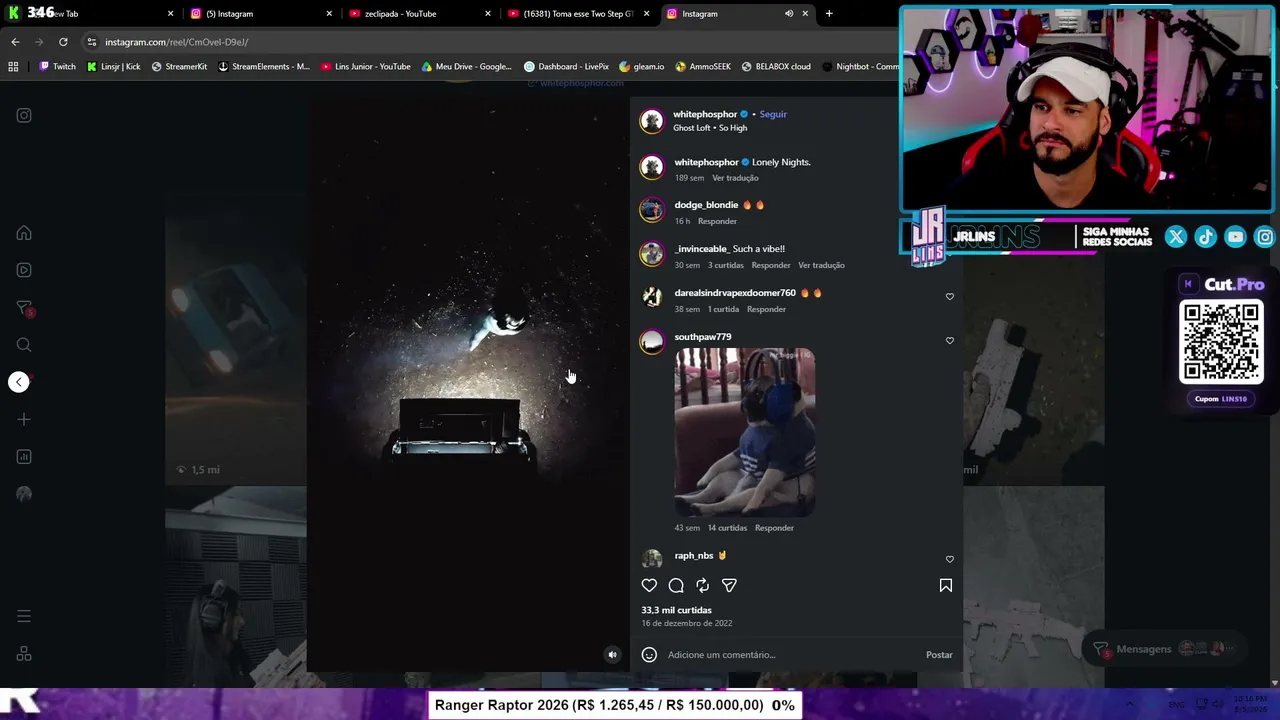This screenshot has width=1280, height=720.
Task: Create a new post with plus icon
Action: point(24,419)
